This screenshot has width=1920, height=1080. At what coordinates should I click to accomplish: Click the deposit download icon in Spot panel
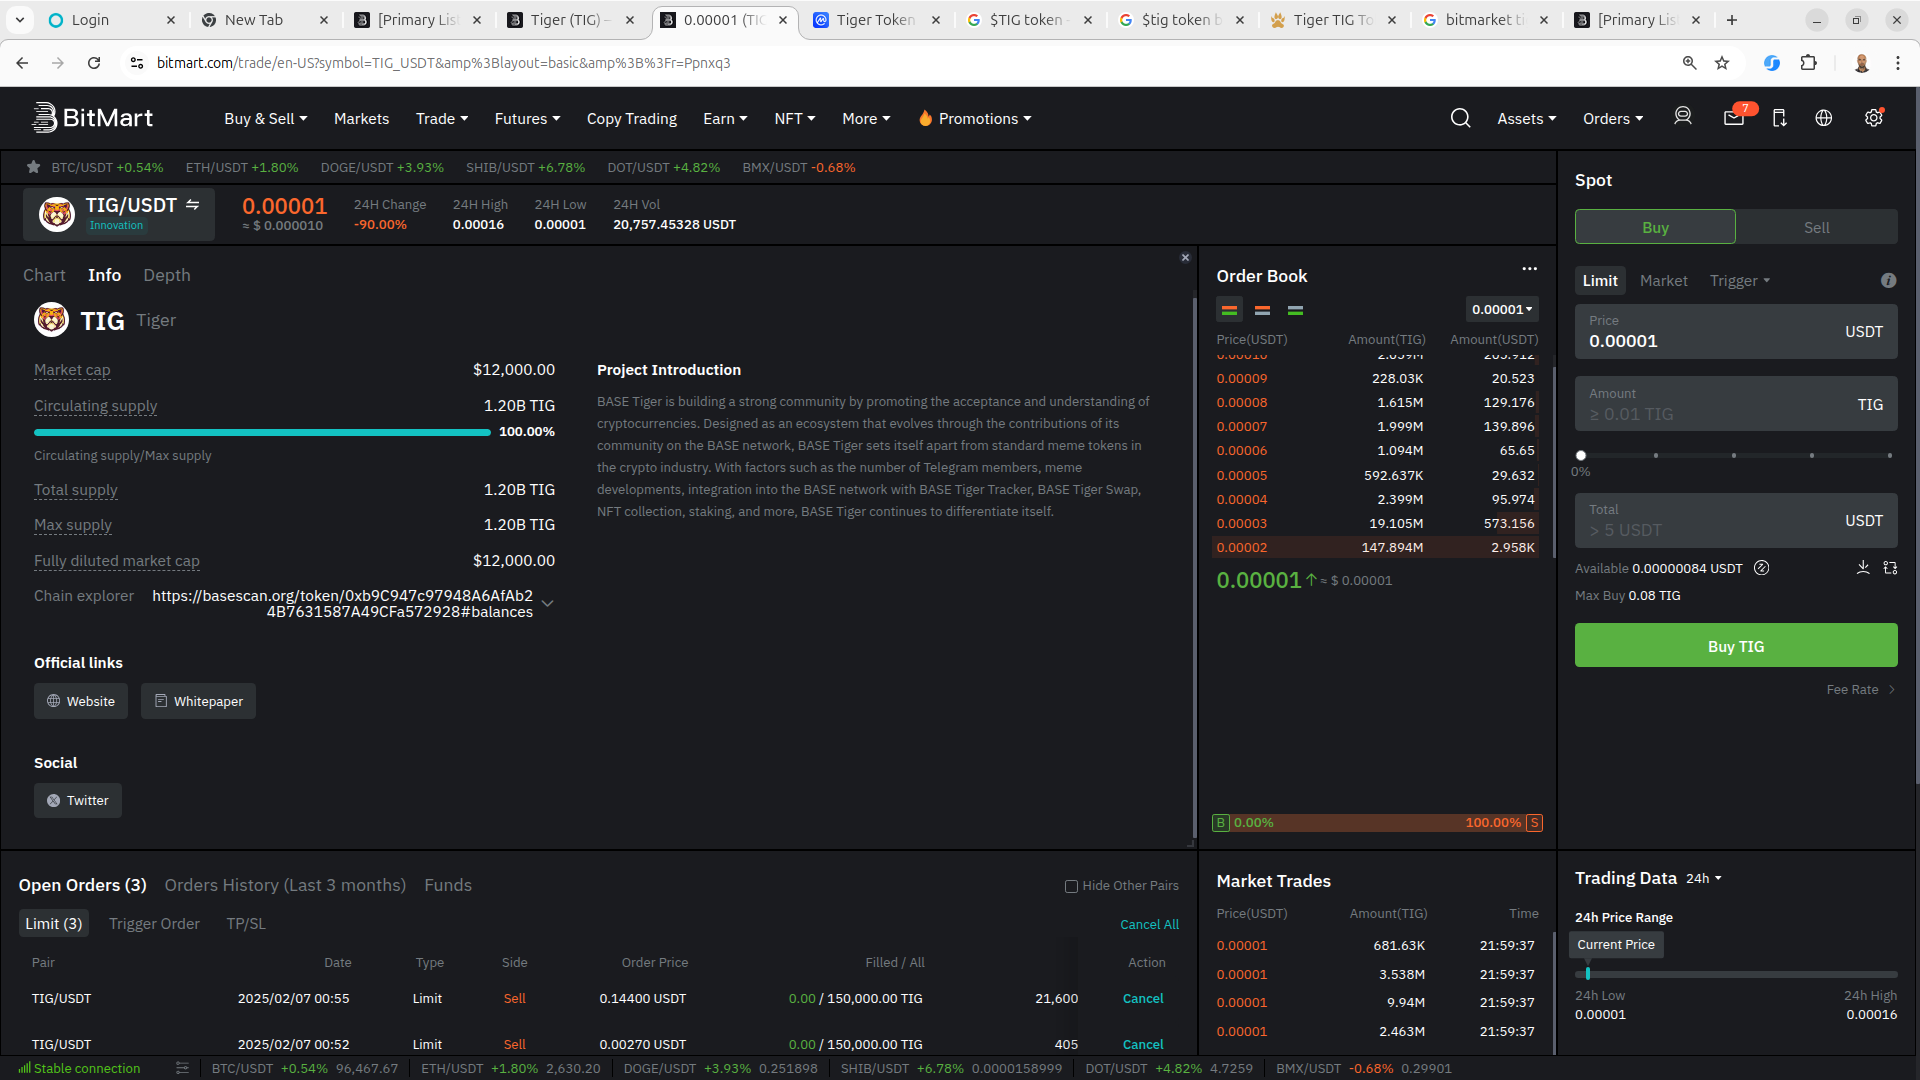click(x=1863, y=567)
